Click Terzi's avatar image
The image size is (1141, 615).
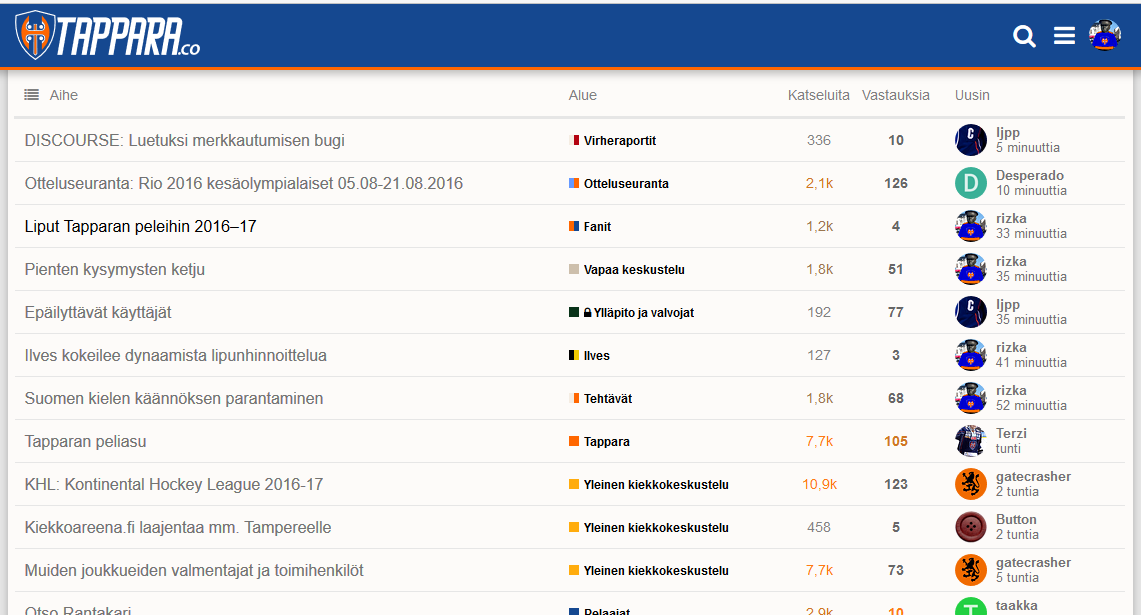point(971,441)
